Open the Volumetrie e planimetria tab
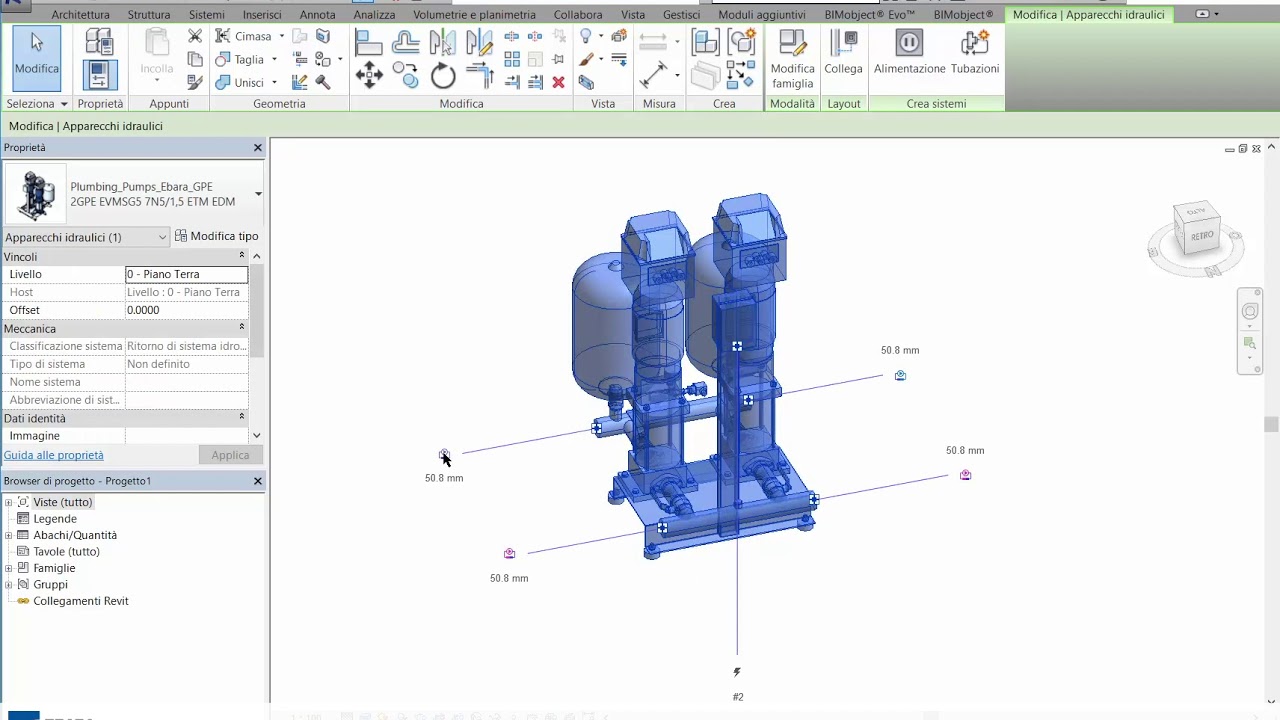This screenshot has width=1280, height=720. [x=474, y=15]
